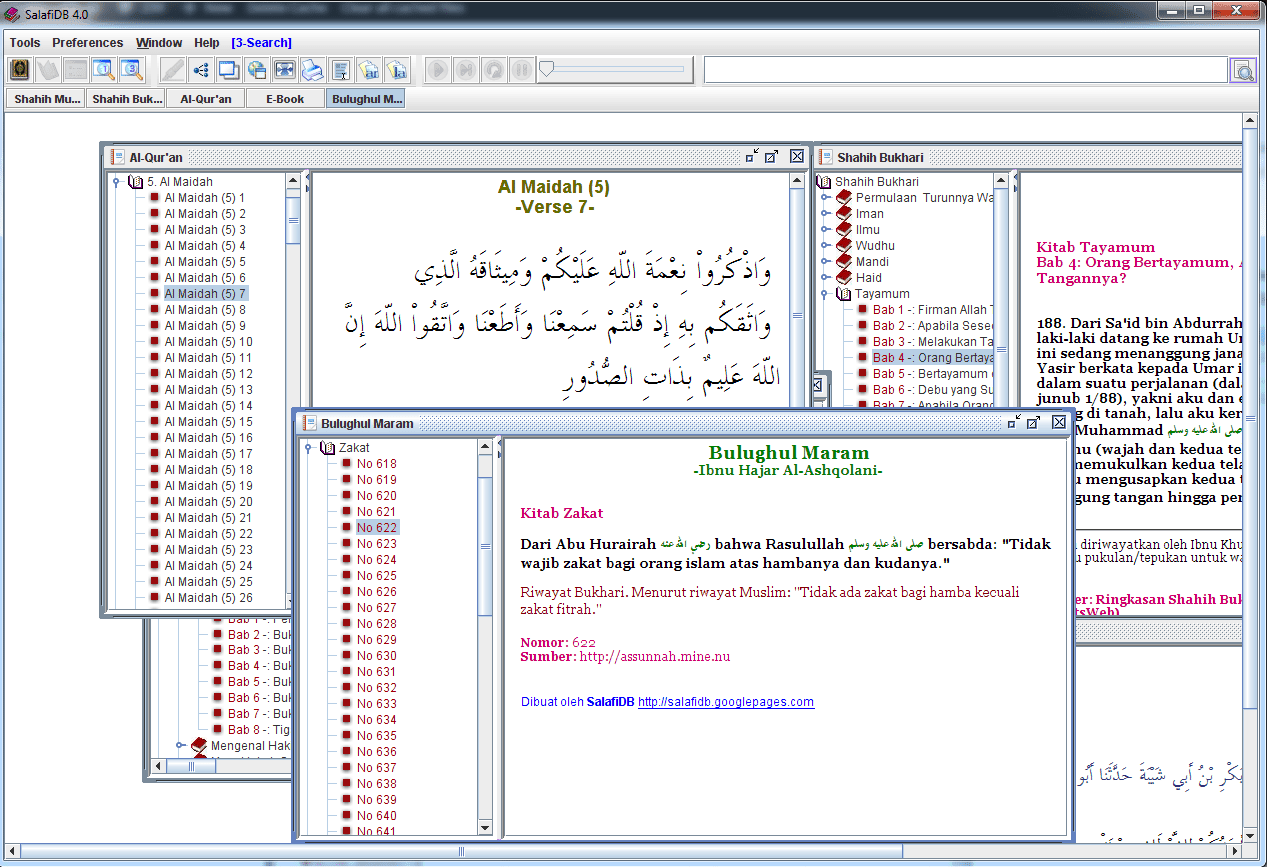Viewport: 1267px width, 867px height.
Task: Expand the Wudhu book in Shahih Bukhari tree
Action: [x=825, y=246]
